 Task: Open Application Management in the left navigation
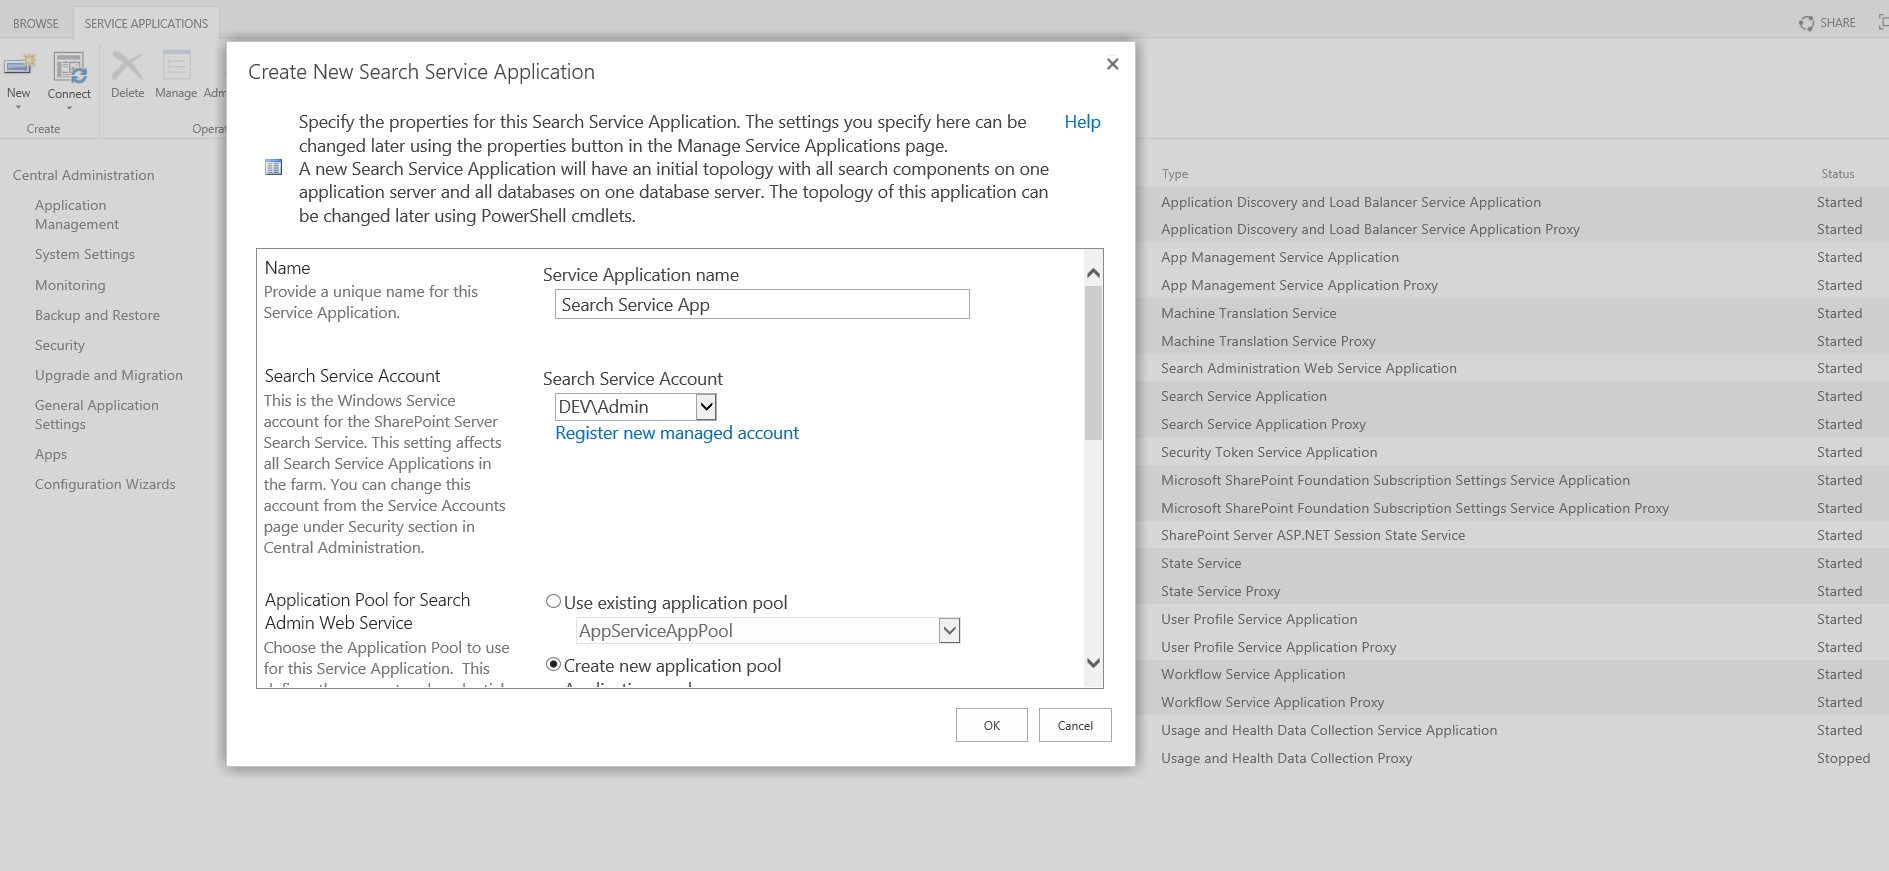click(77, 215)
